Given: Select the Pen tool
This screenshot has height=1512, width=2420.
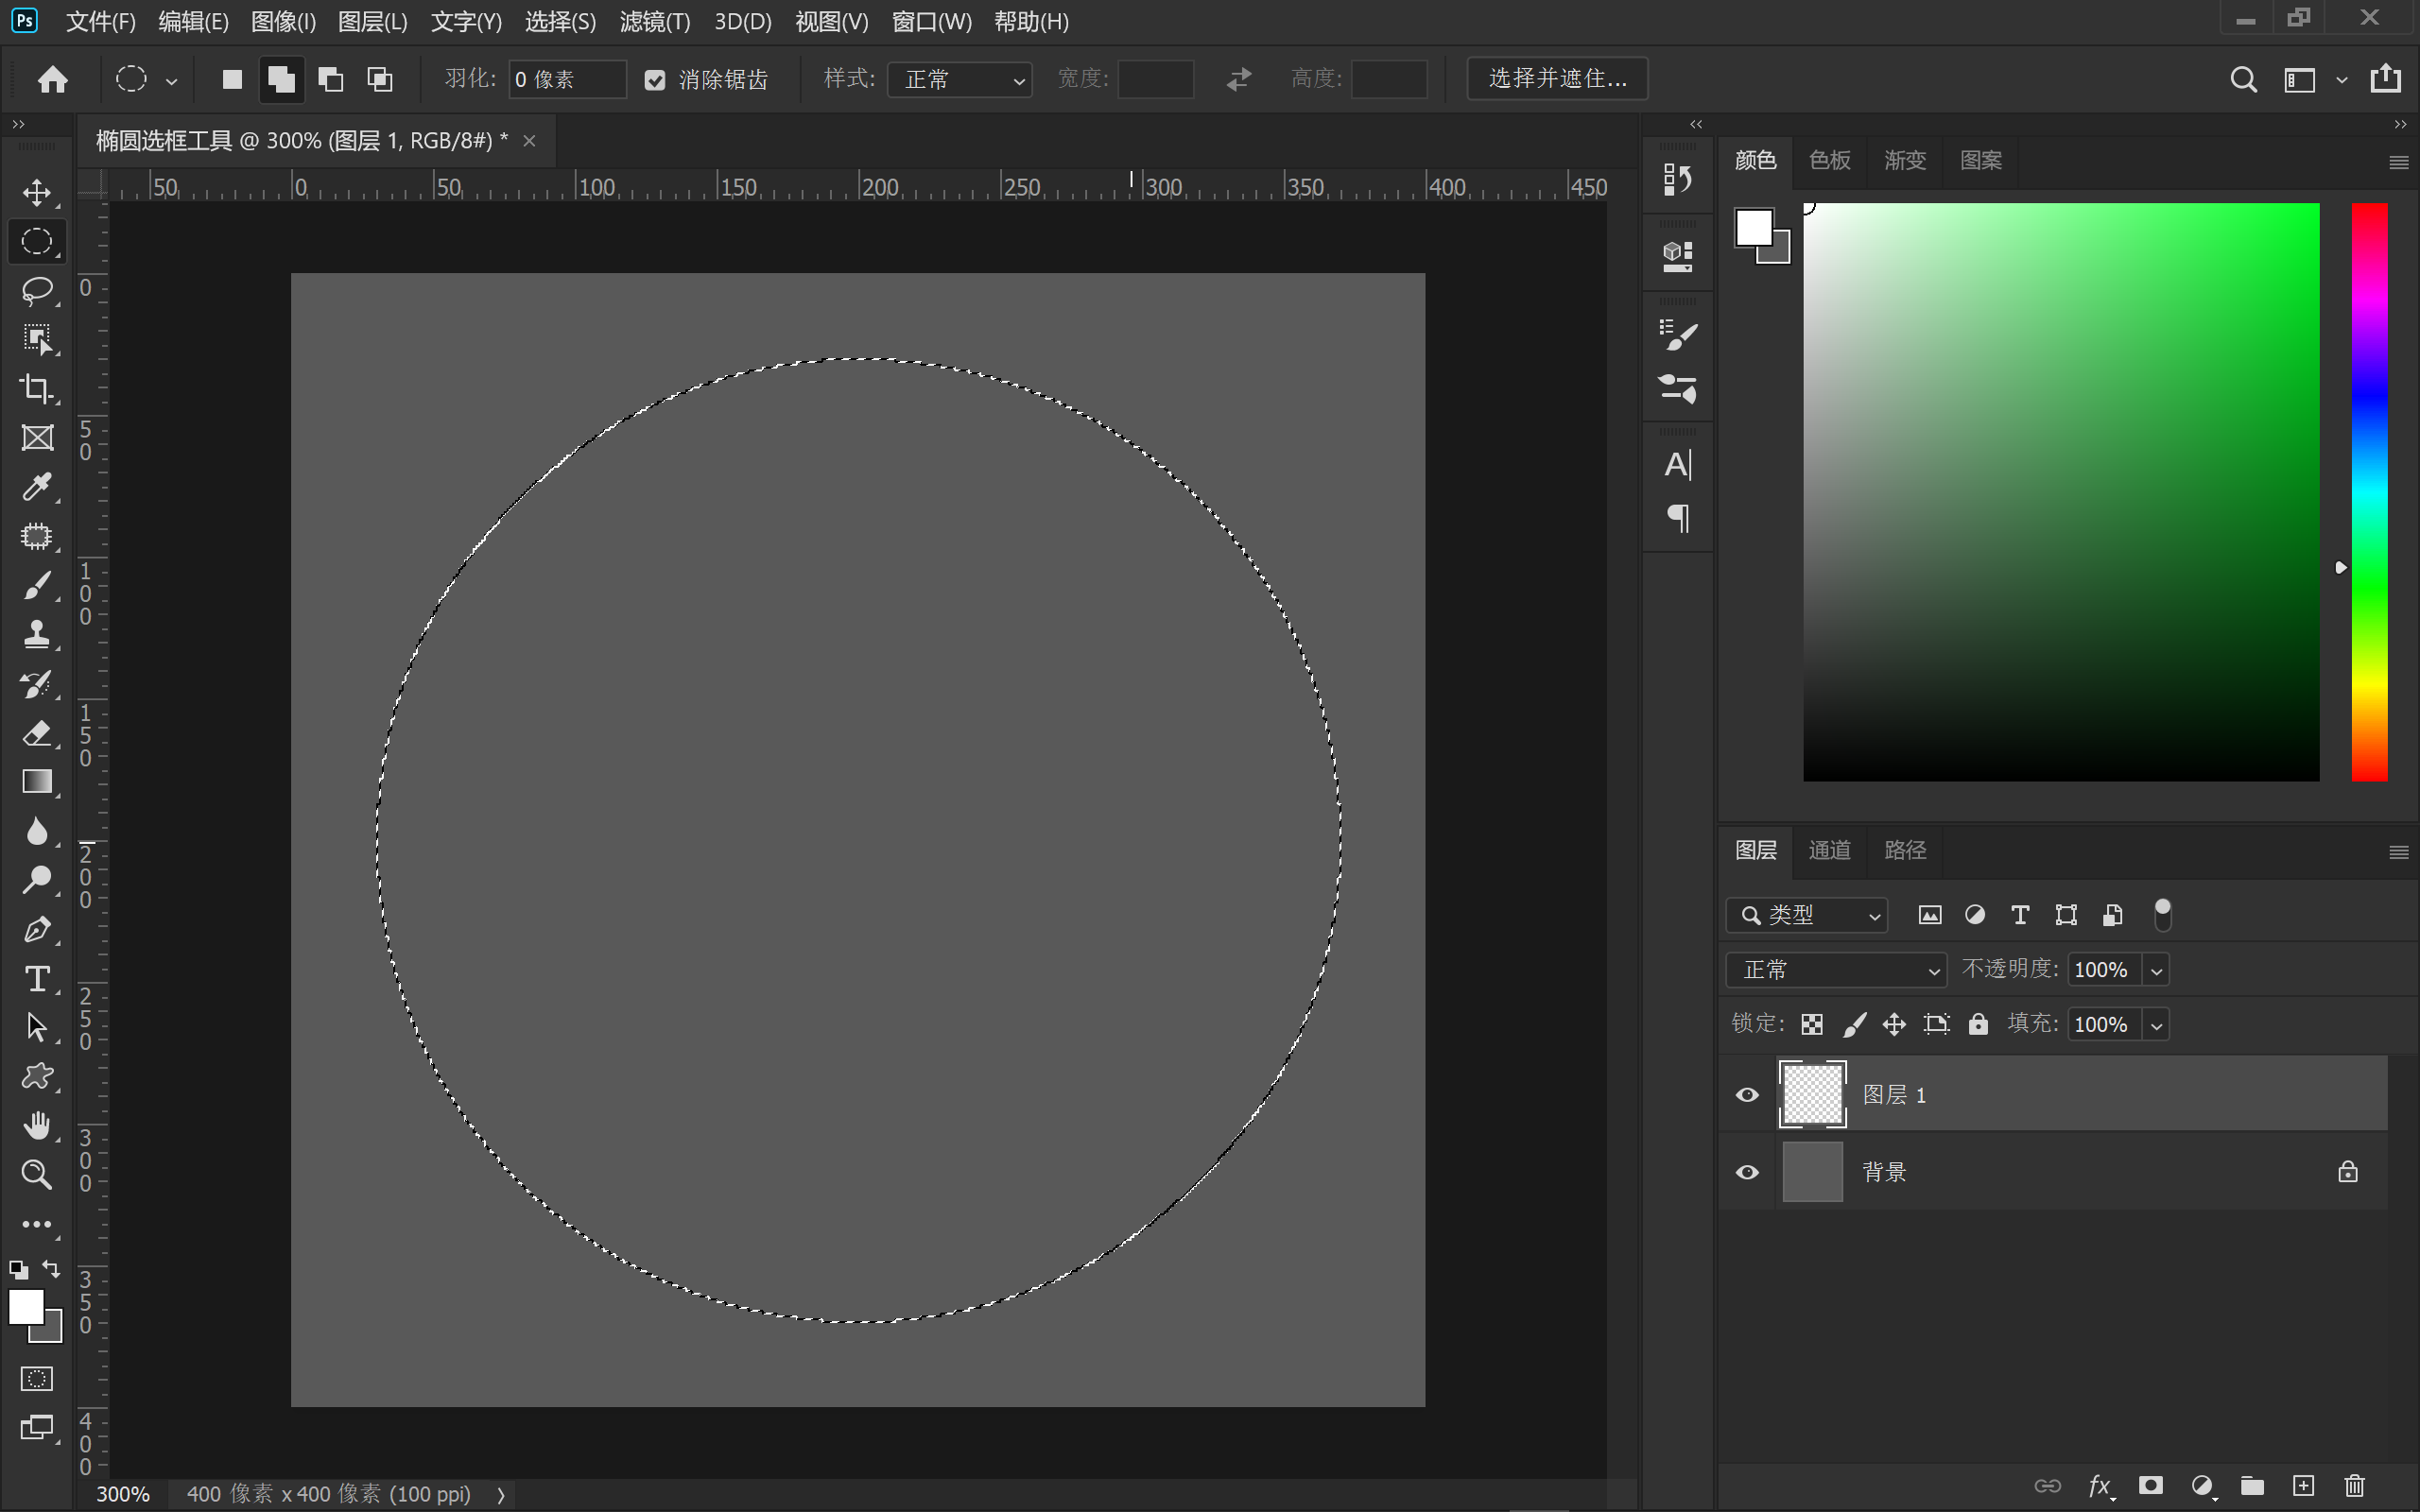Looking at the screenshot, I should 37,929.
